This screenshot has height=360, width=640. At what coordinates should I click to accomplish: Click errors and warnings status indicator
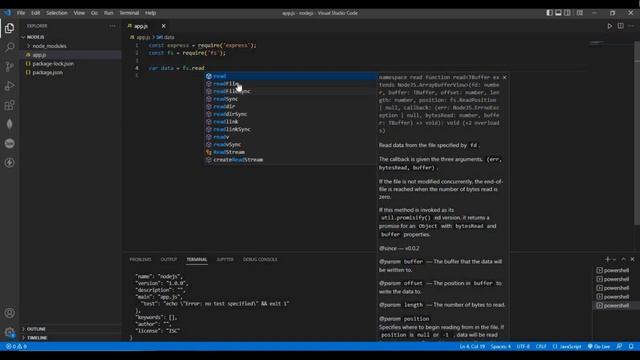point(16,347)
